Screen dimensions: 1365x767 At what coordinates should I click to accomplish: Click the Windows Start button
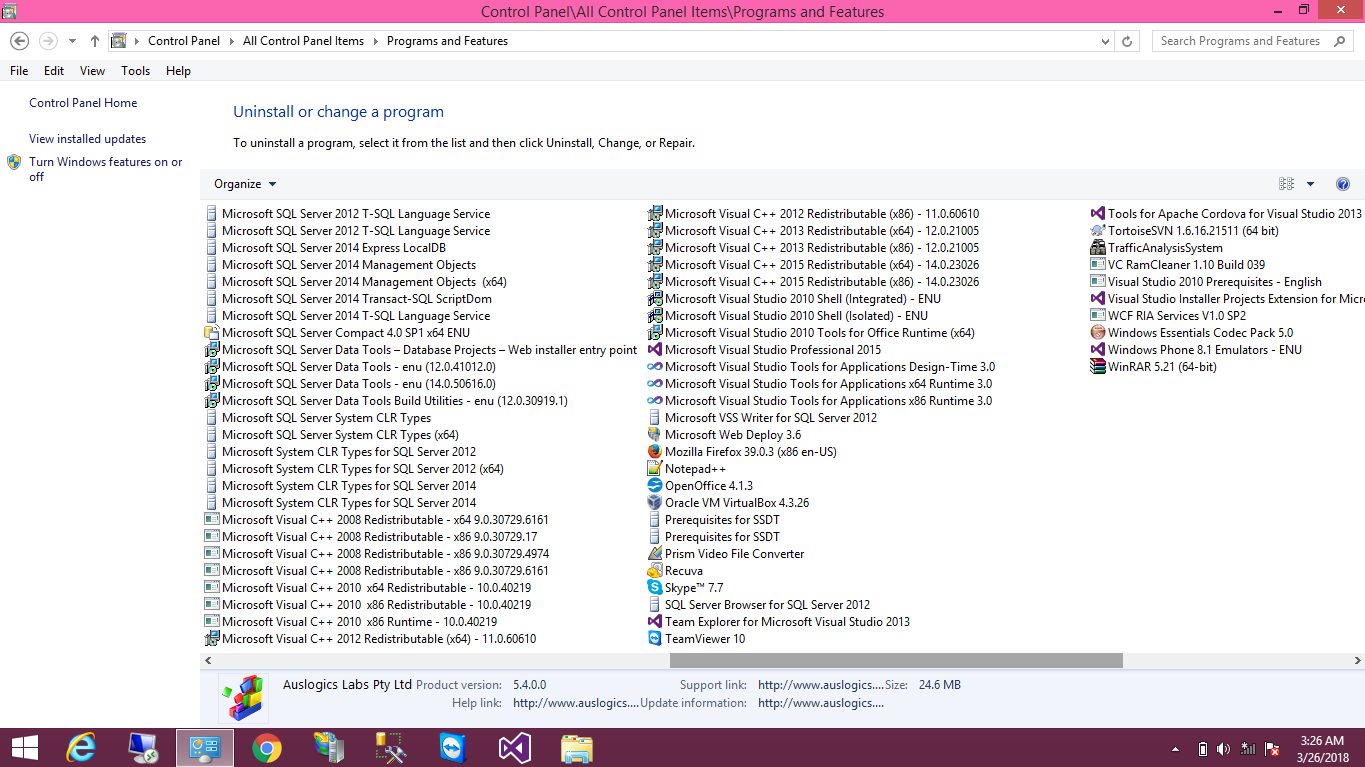[x=24, y=748]
